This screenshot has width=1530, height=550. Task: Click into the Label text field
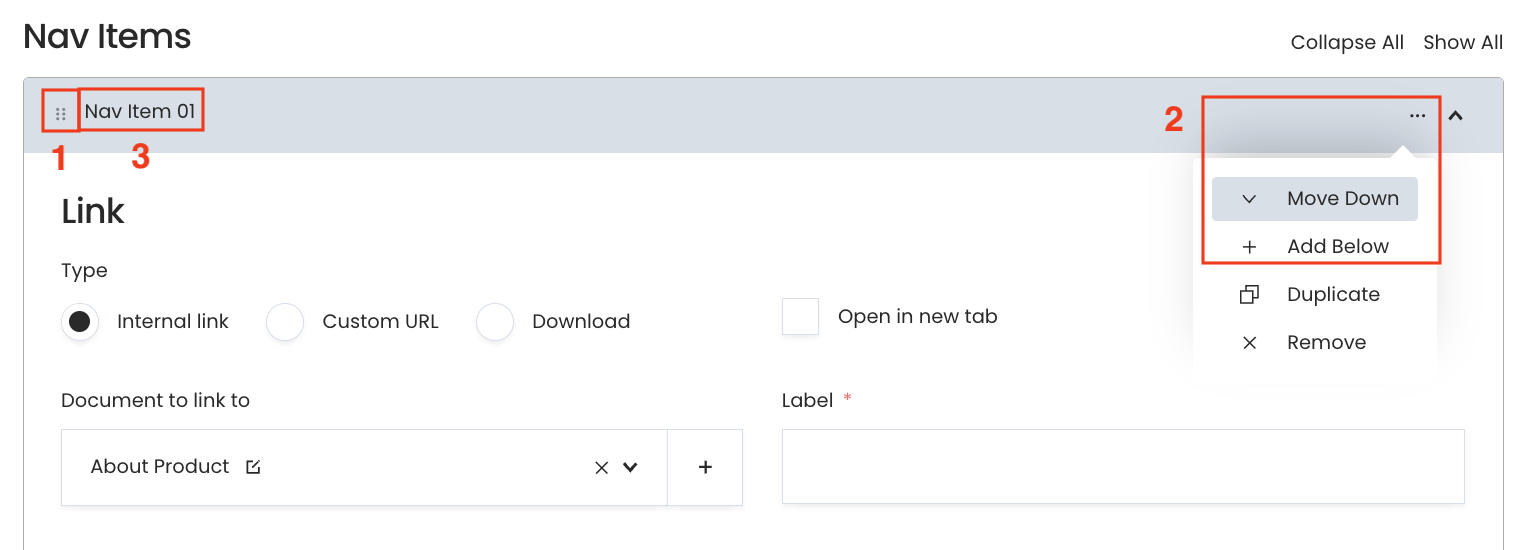click(1122, 467)
